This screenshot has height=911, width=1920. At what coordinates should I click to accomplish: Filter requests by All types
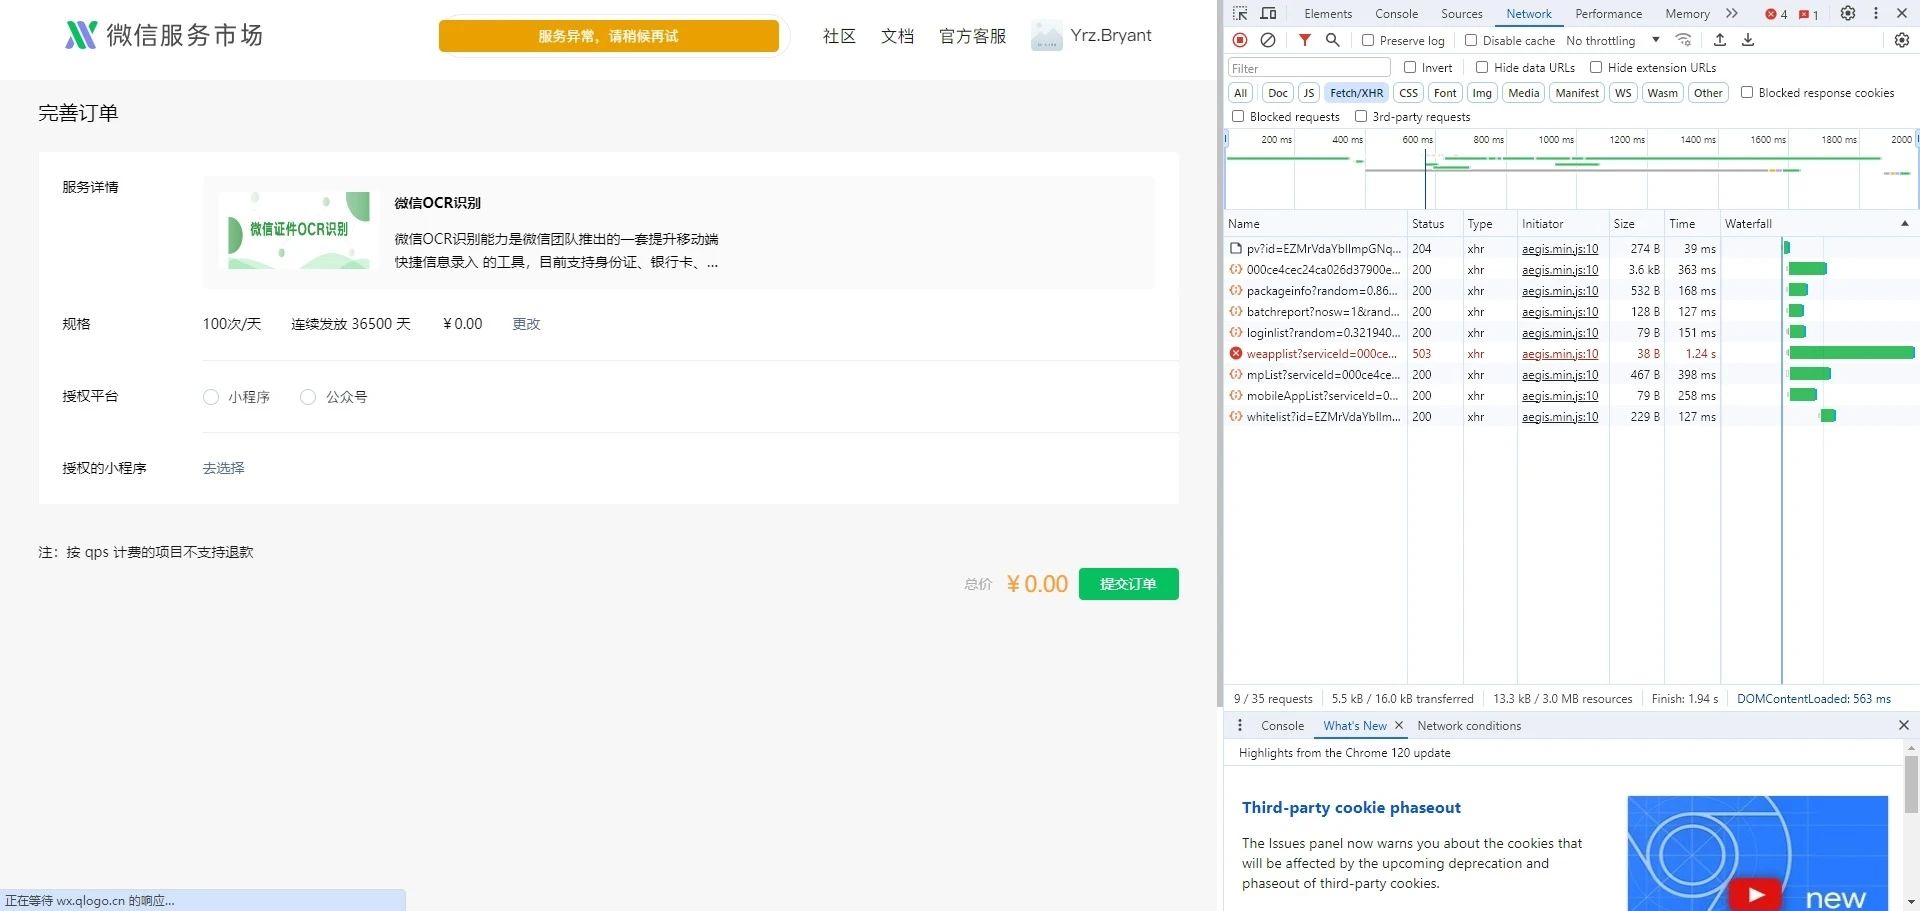click(x=1240, y=93)
